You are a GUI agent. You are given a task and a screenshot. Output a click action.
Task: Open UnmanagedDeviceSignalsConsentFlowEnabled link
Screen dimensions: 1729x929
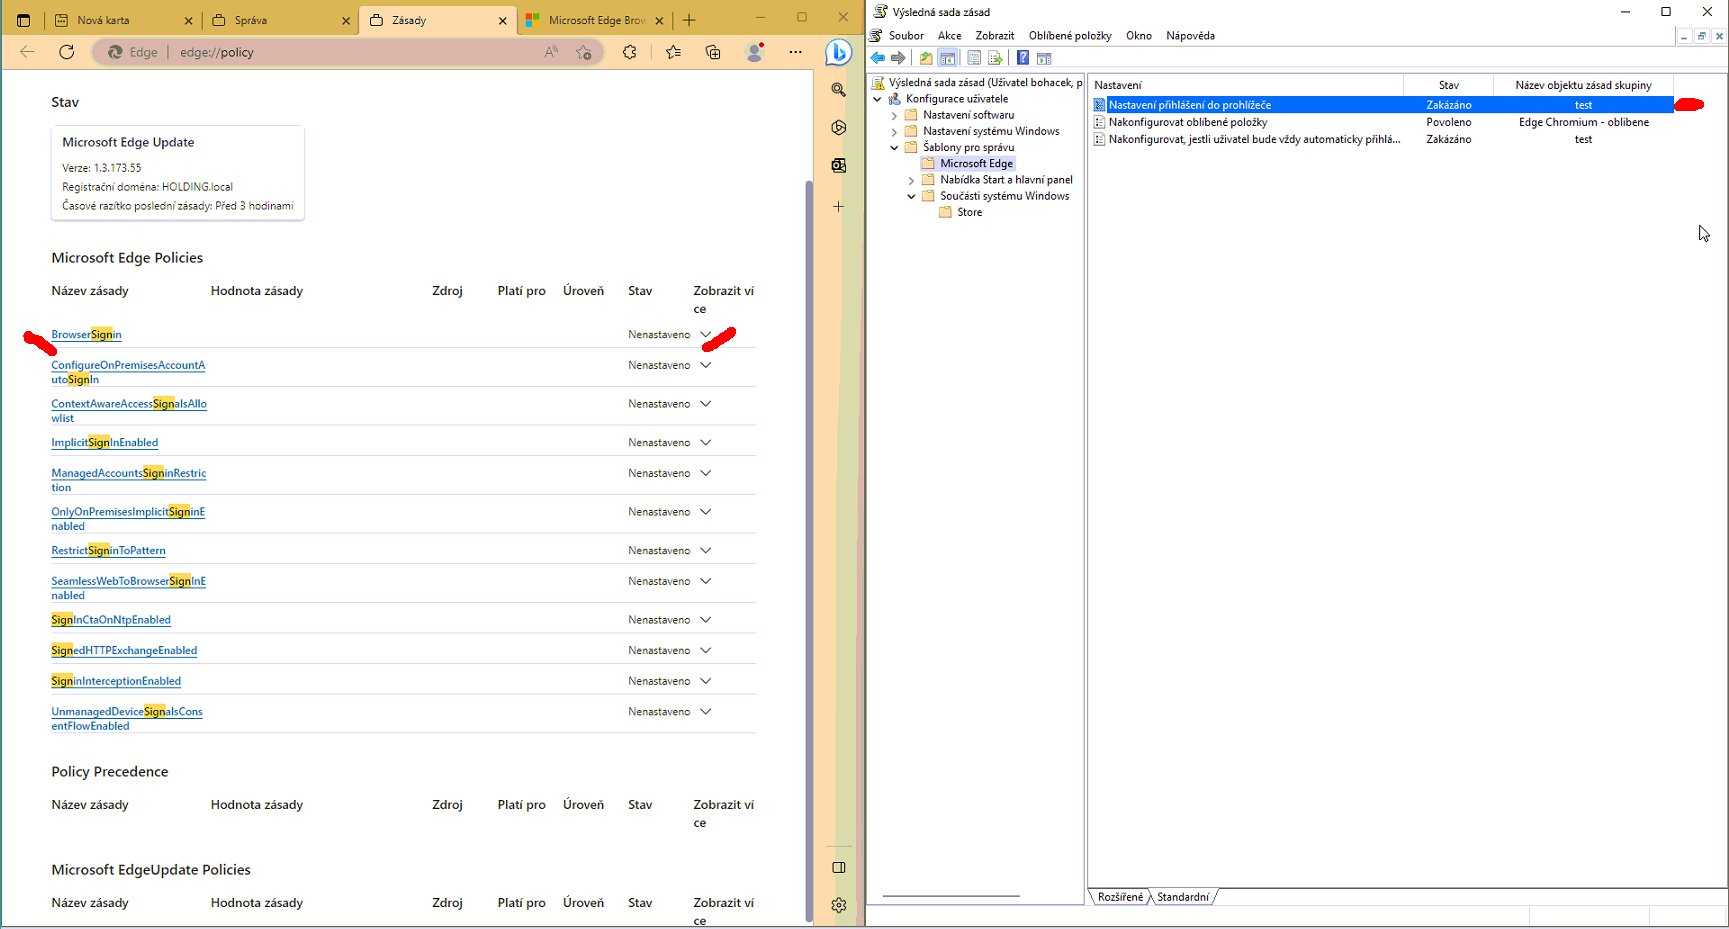[x=127, y=718]
